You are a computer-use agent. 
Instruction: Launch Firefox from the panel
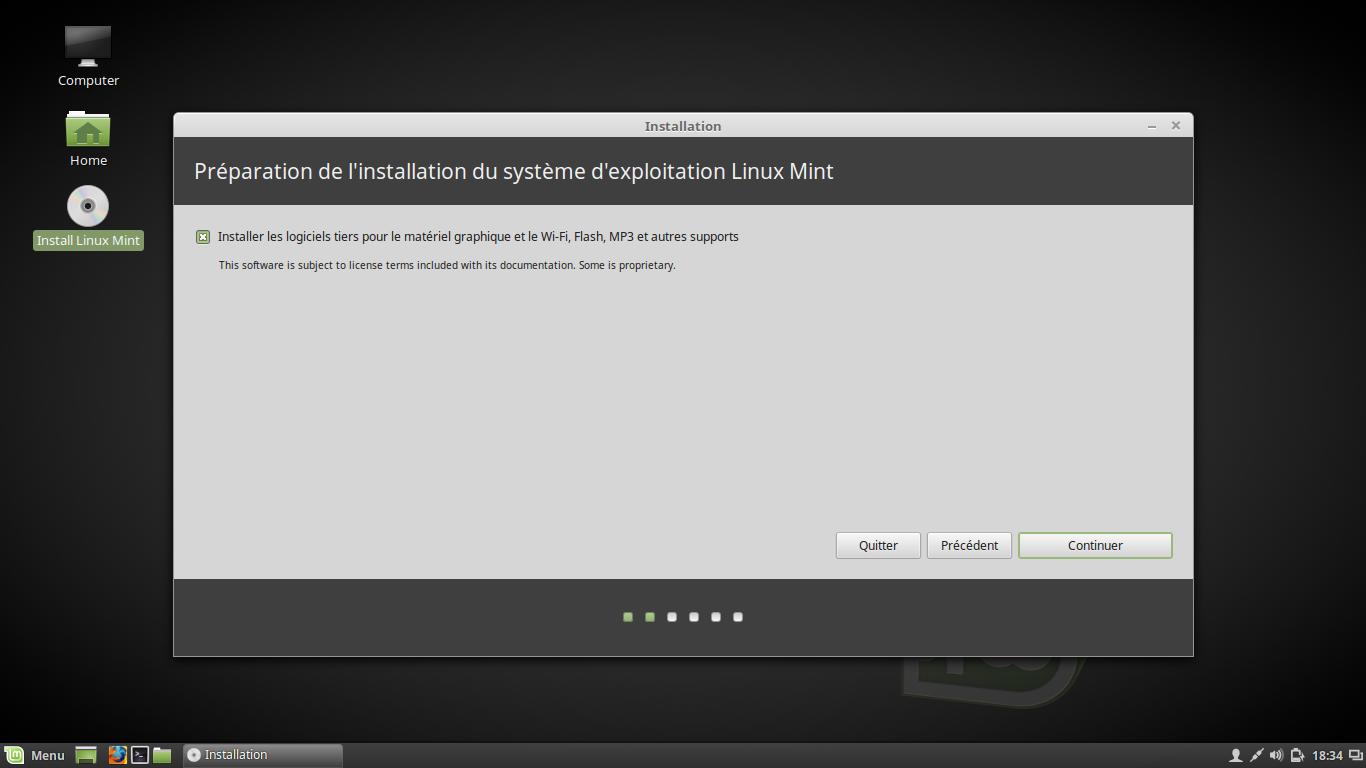[117, 755]
